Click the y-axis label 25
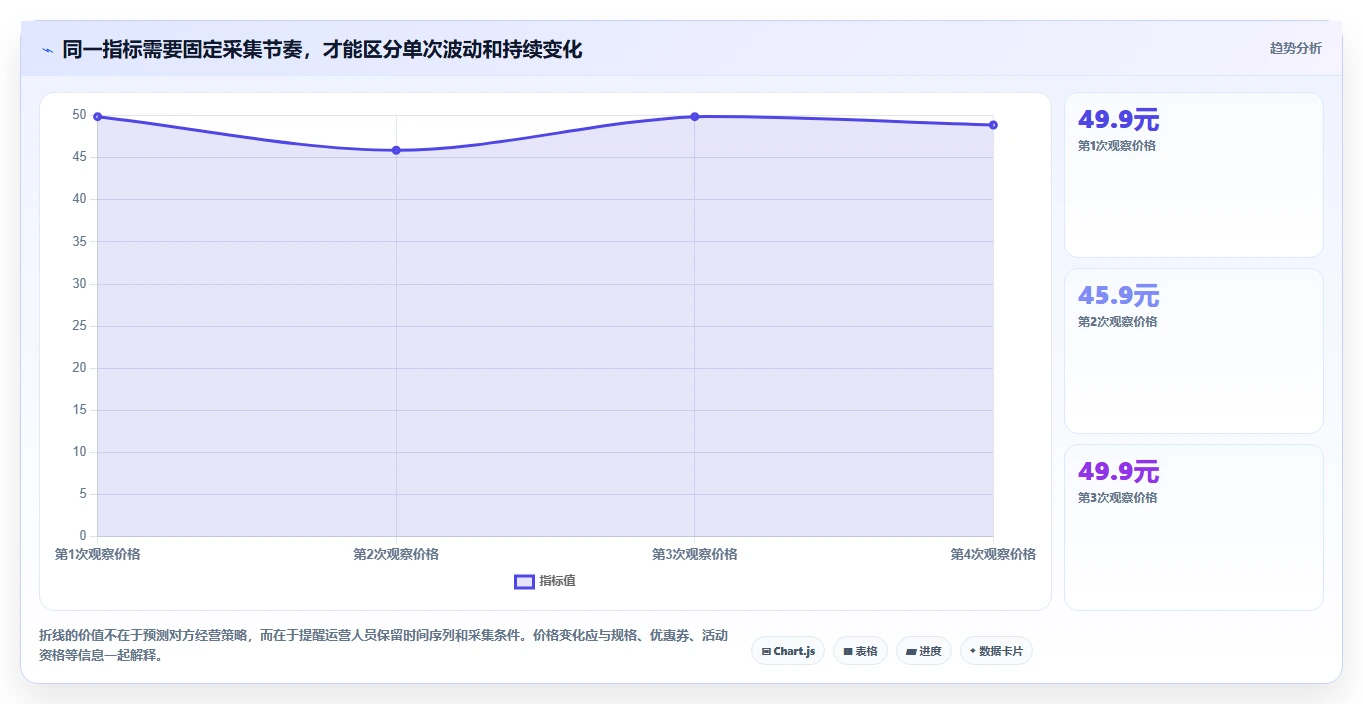Image resolution: width=1363 pixels, height=704 pixels. (80, 326)
